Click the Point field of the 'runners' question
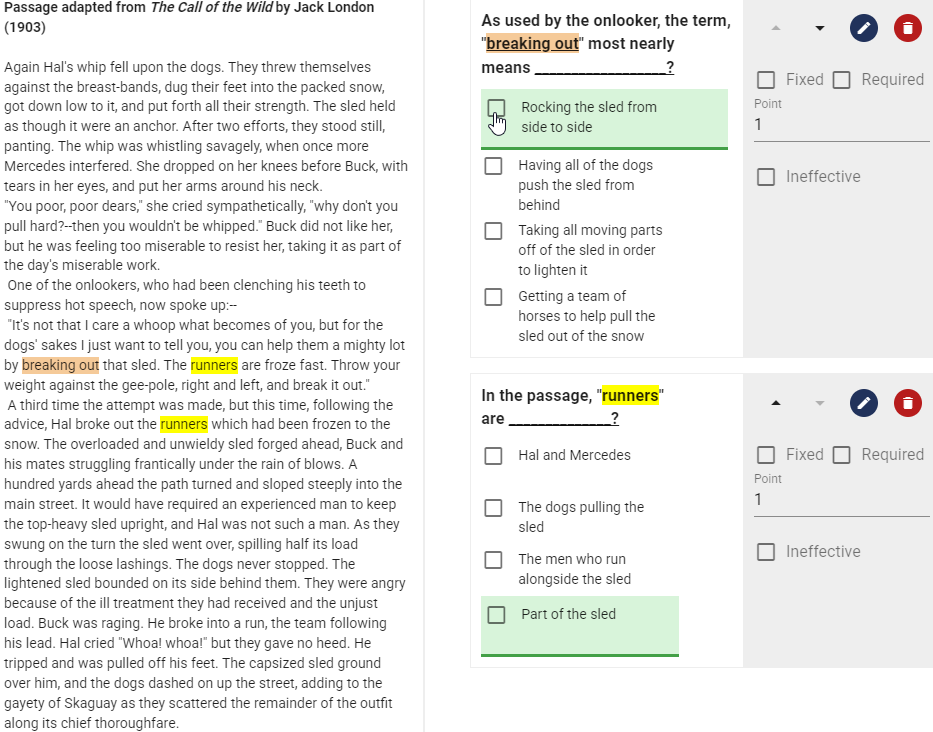Screen dimensions: 933x732 coord(841,500)
